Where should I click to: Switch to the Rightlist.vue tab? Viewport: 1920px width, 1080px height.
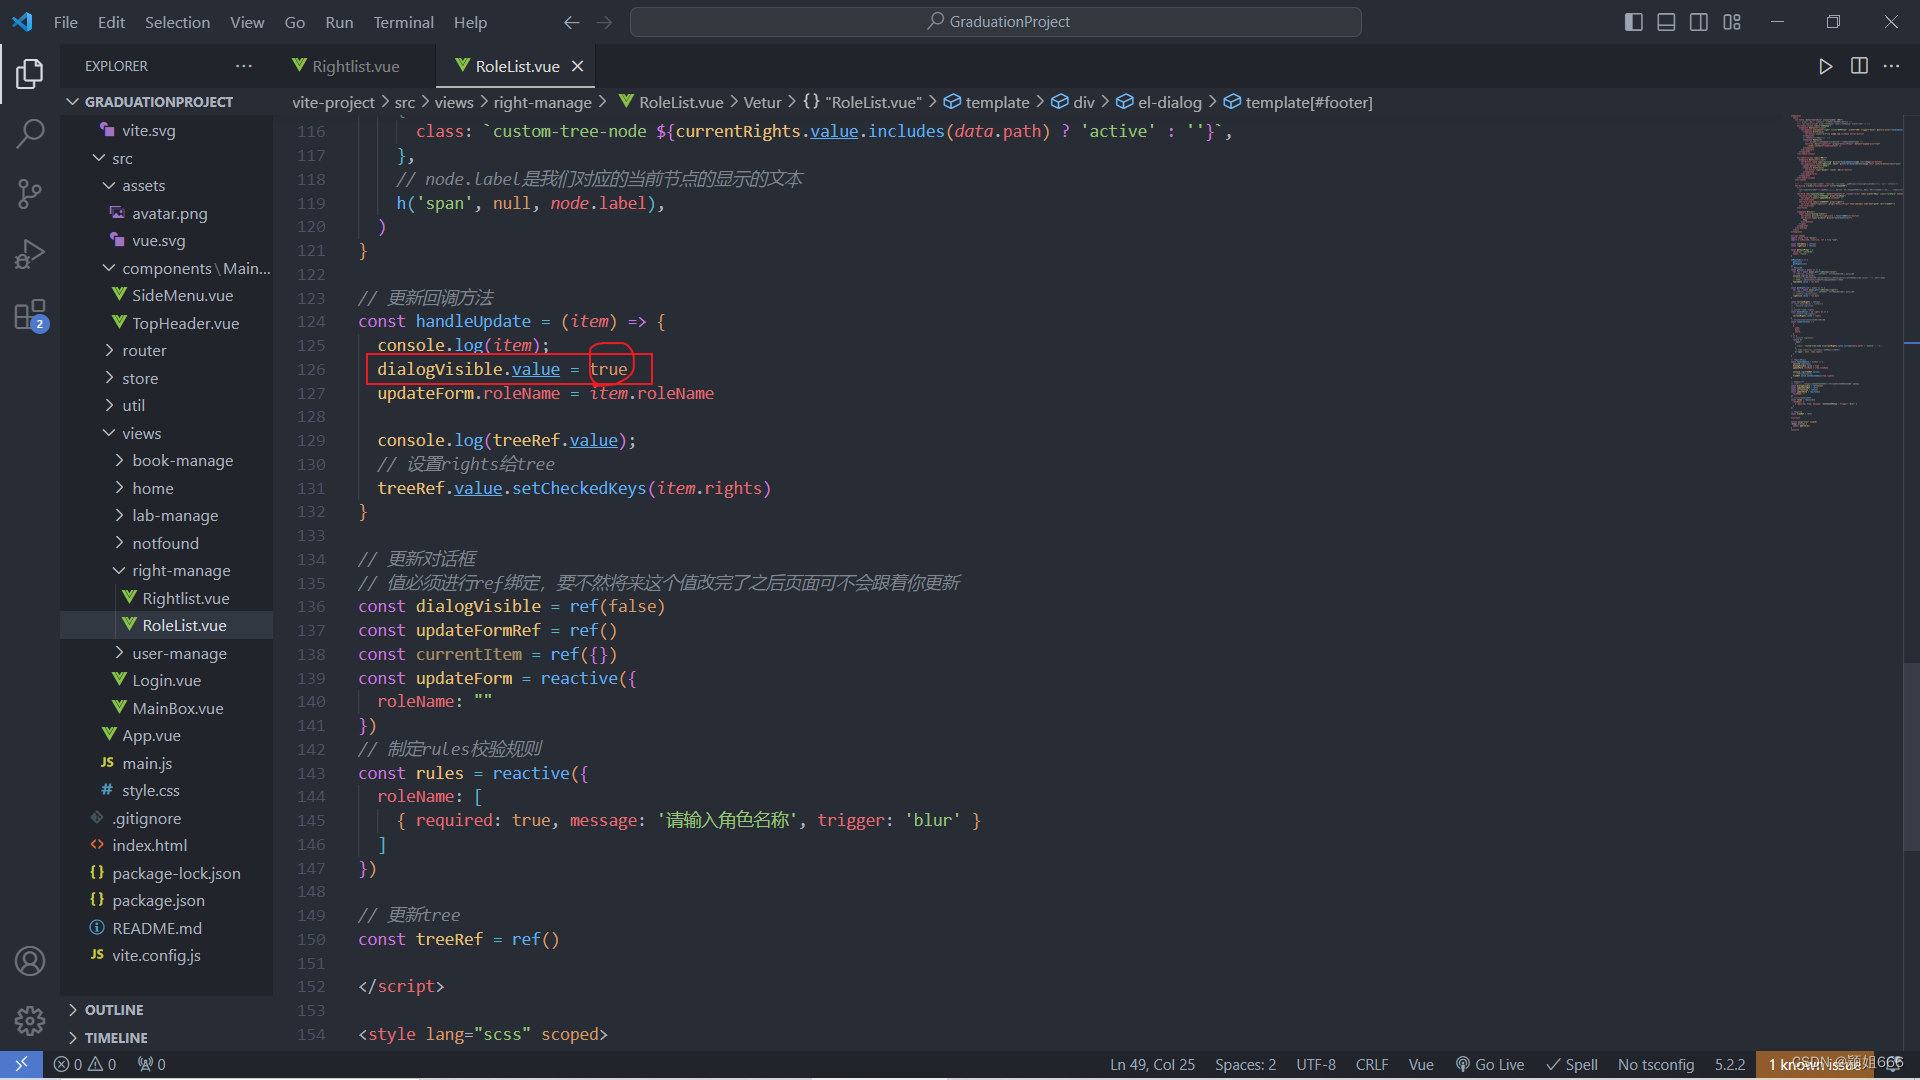point(355,66)
